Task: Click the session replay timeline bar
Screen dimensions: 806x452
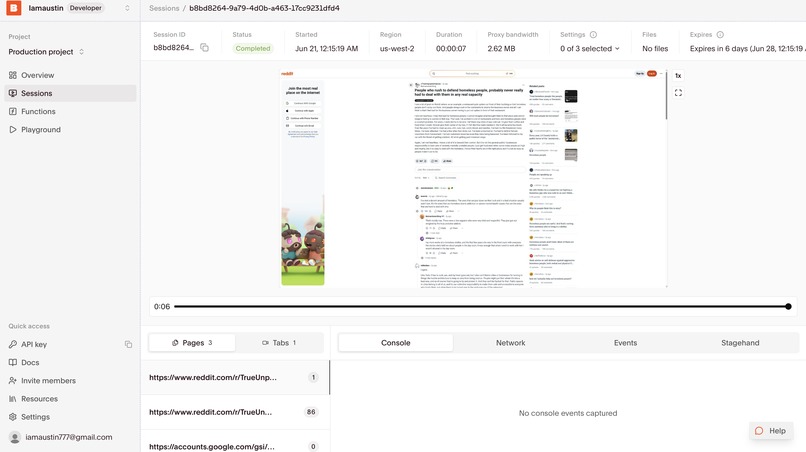Action: (x=481, y=306)
